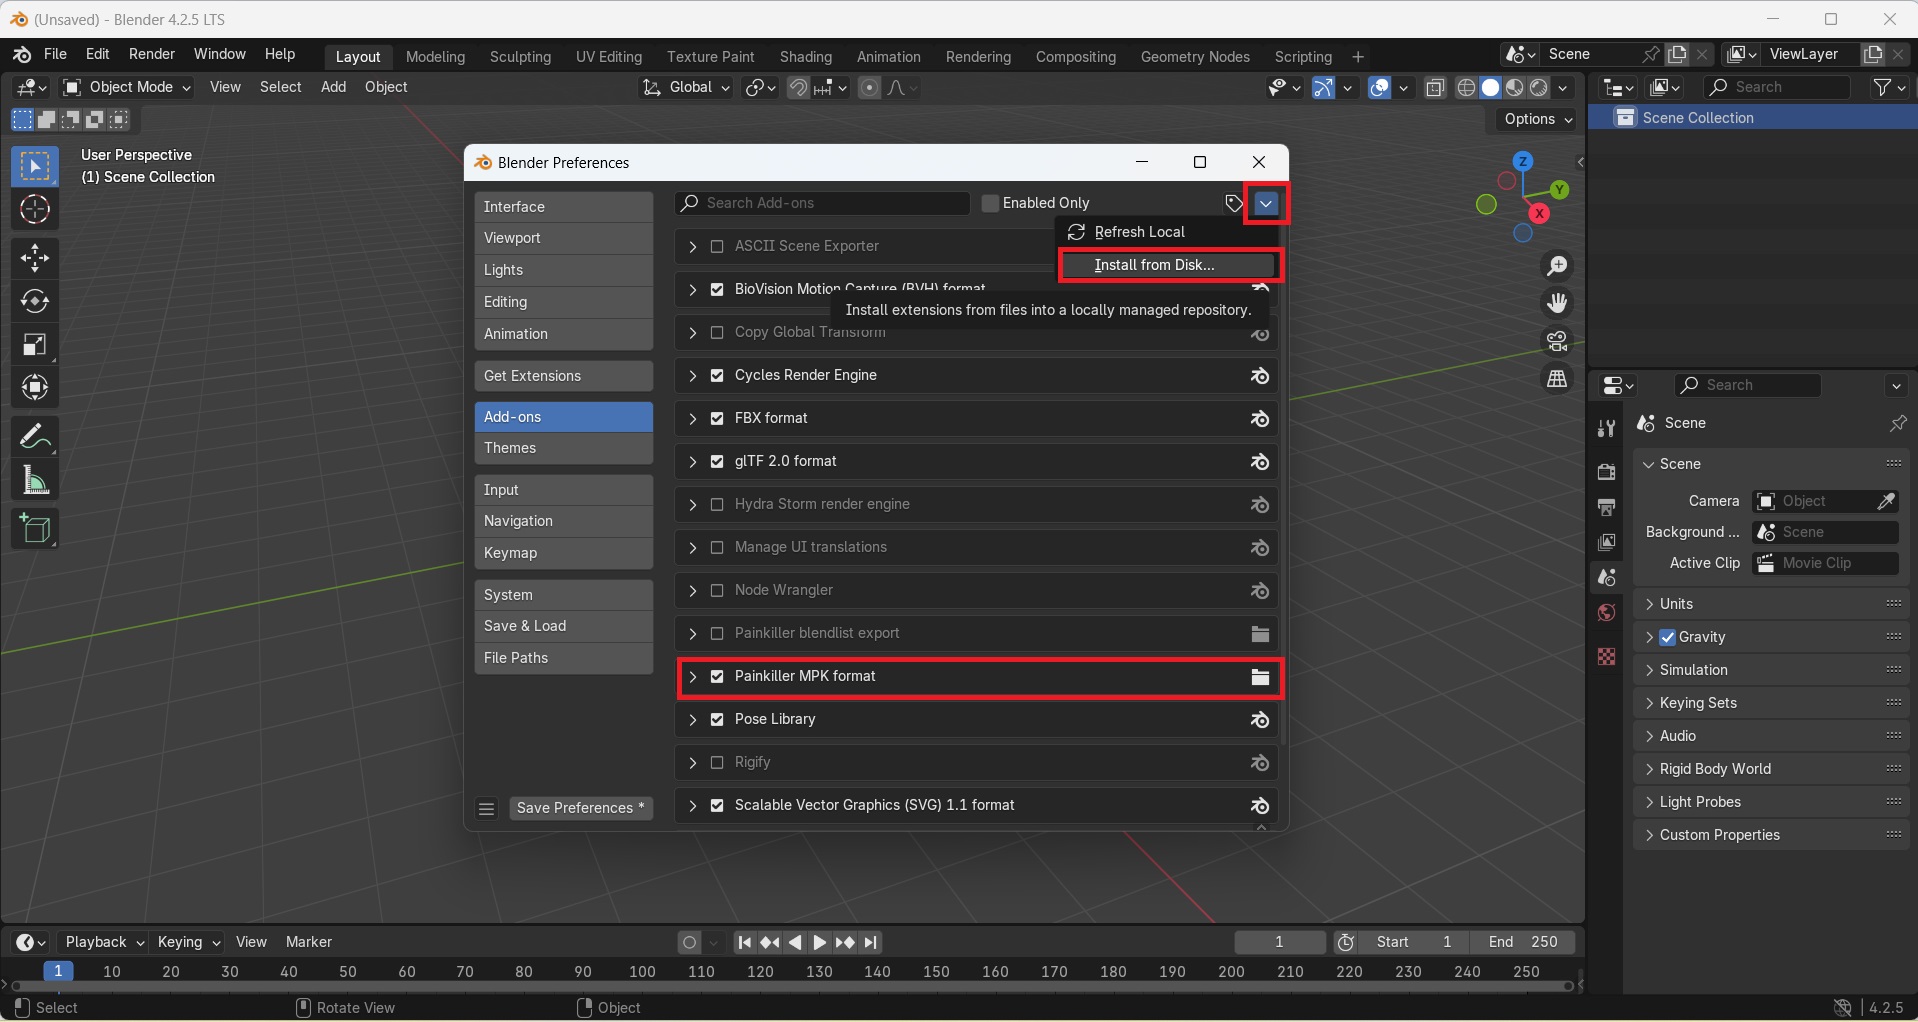1918x1022 pixels.
Task: Click the current frame number field
Action: click(x=1280, y=943)
